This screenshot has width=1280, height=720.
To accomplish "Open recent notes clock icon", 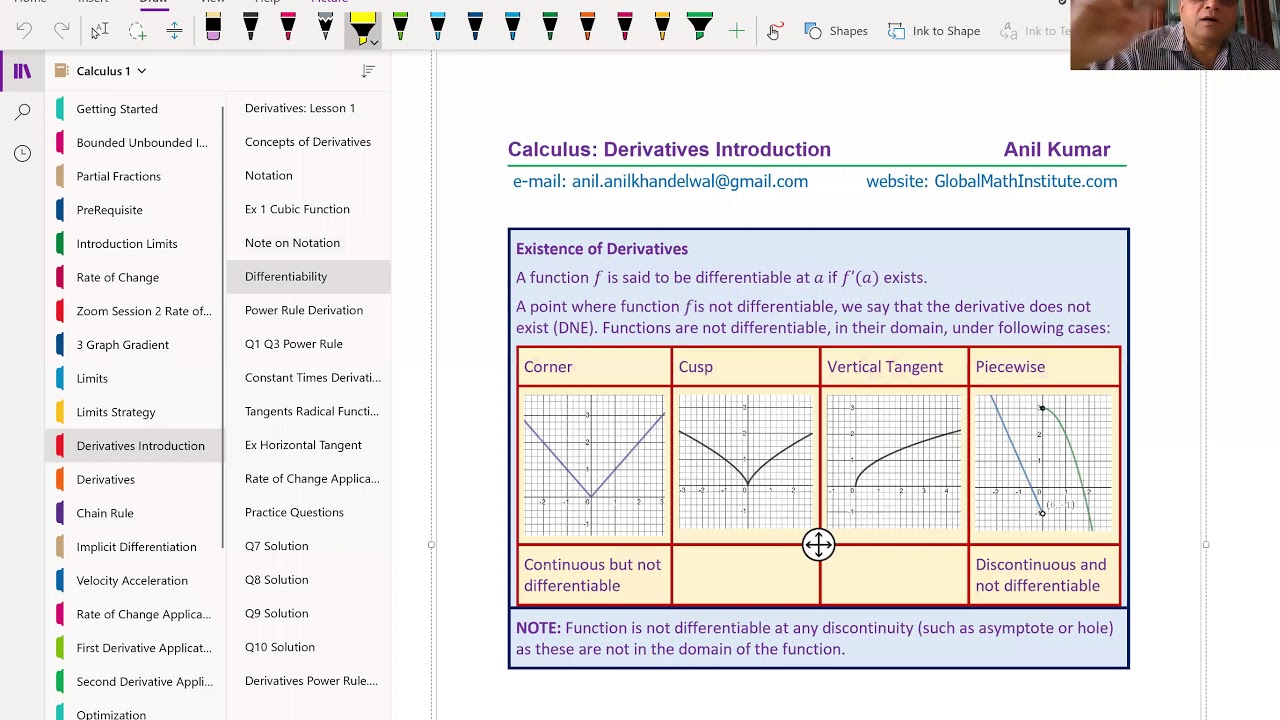I will [x=22, y=153].
